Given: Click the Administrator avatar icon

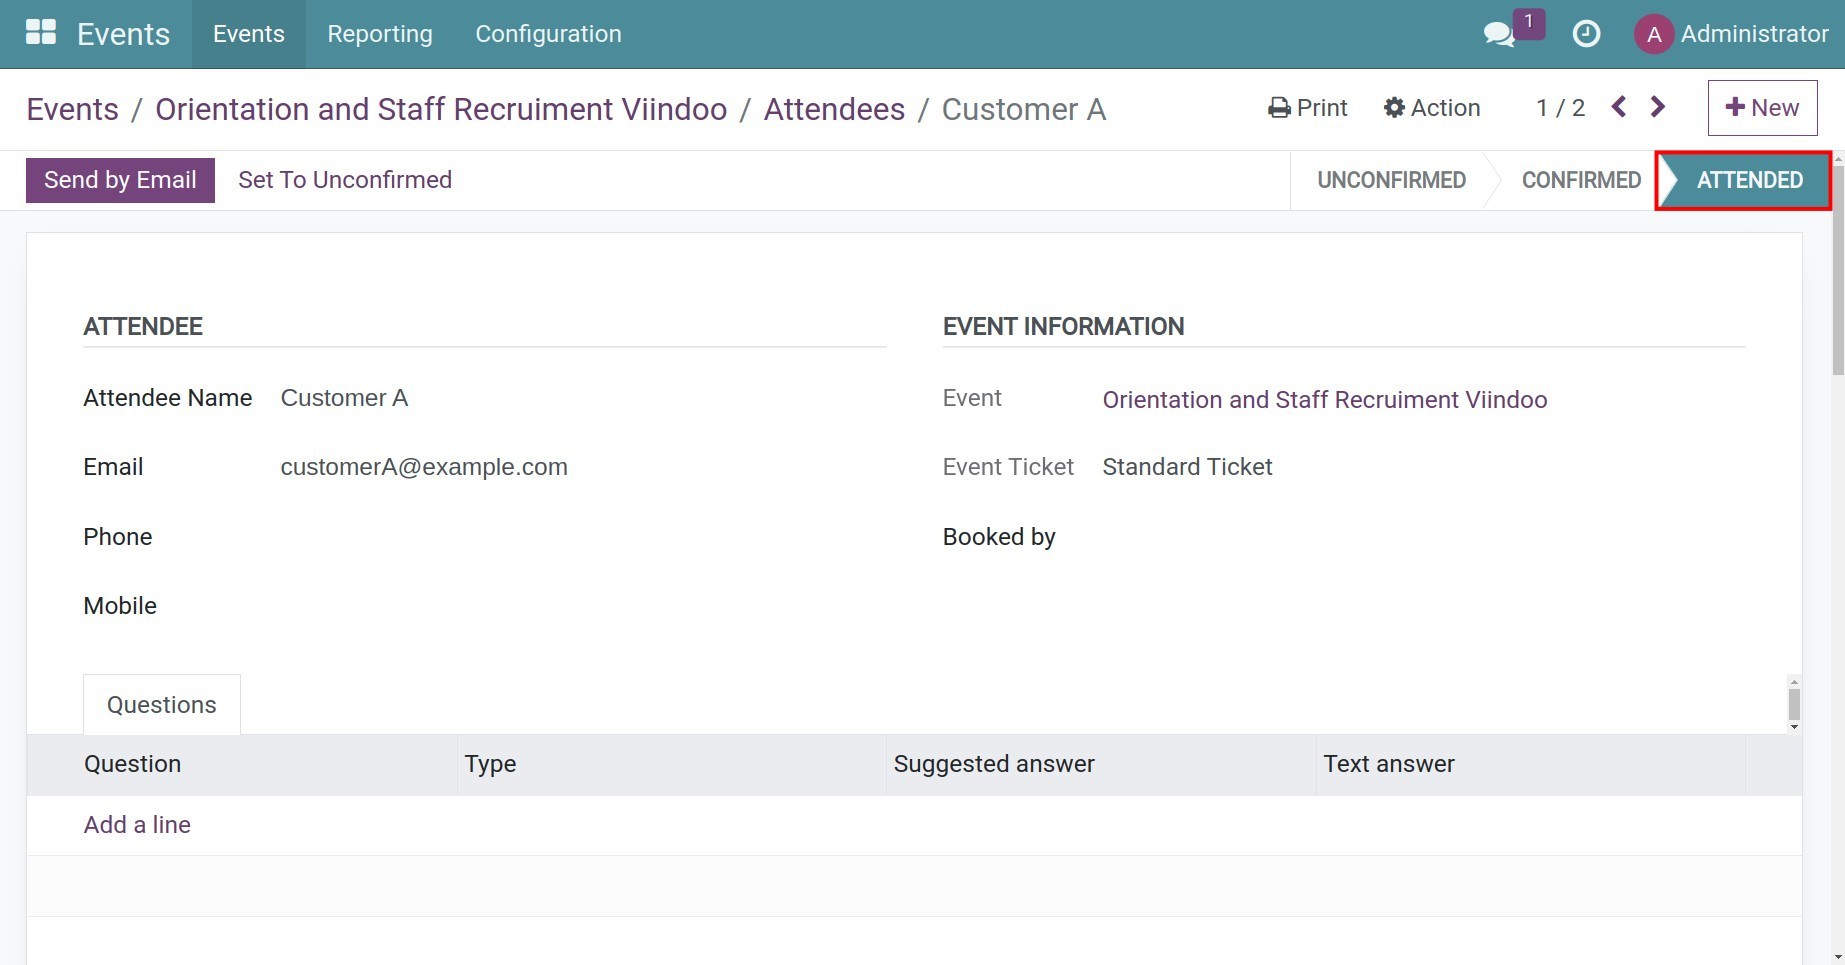Looking at the screenshot, I should click(1653, 35).
